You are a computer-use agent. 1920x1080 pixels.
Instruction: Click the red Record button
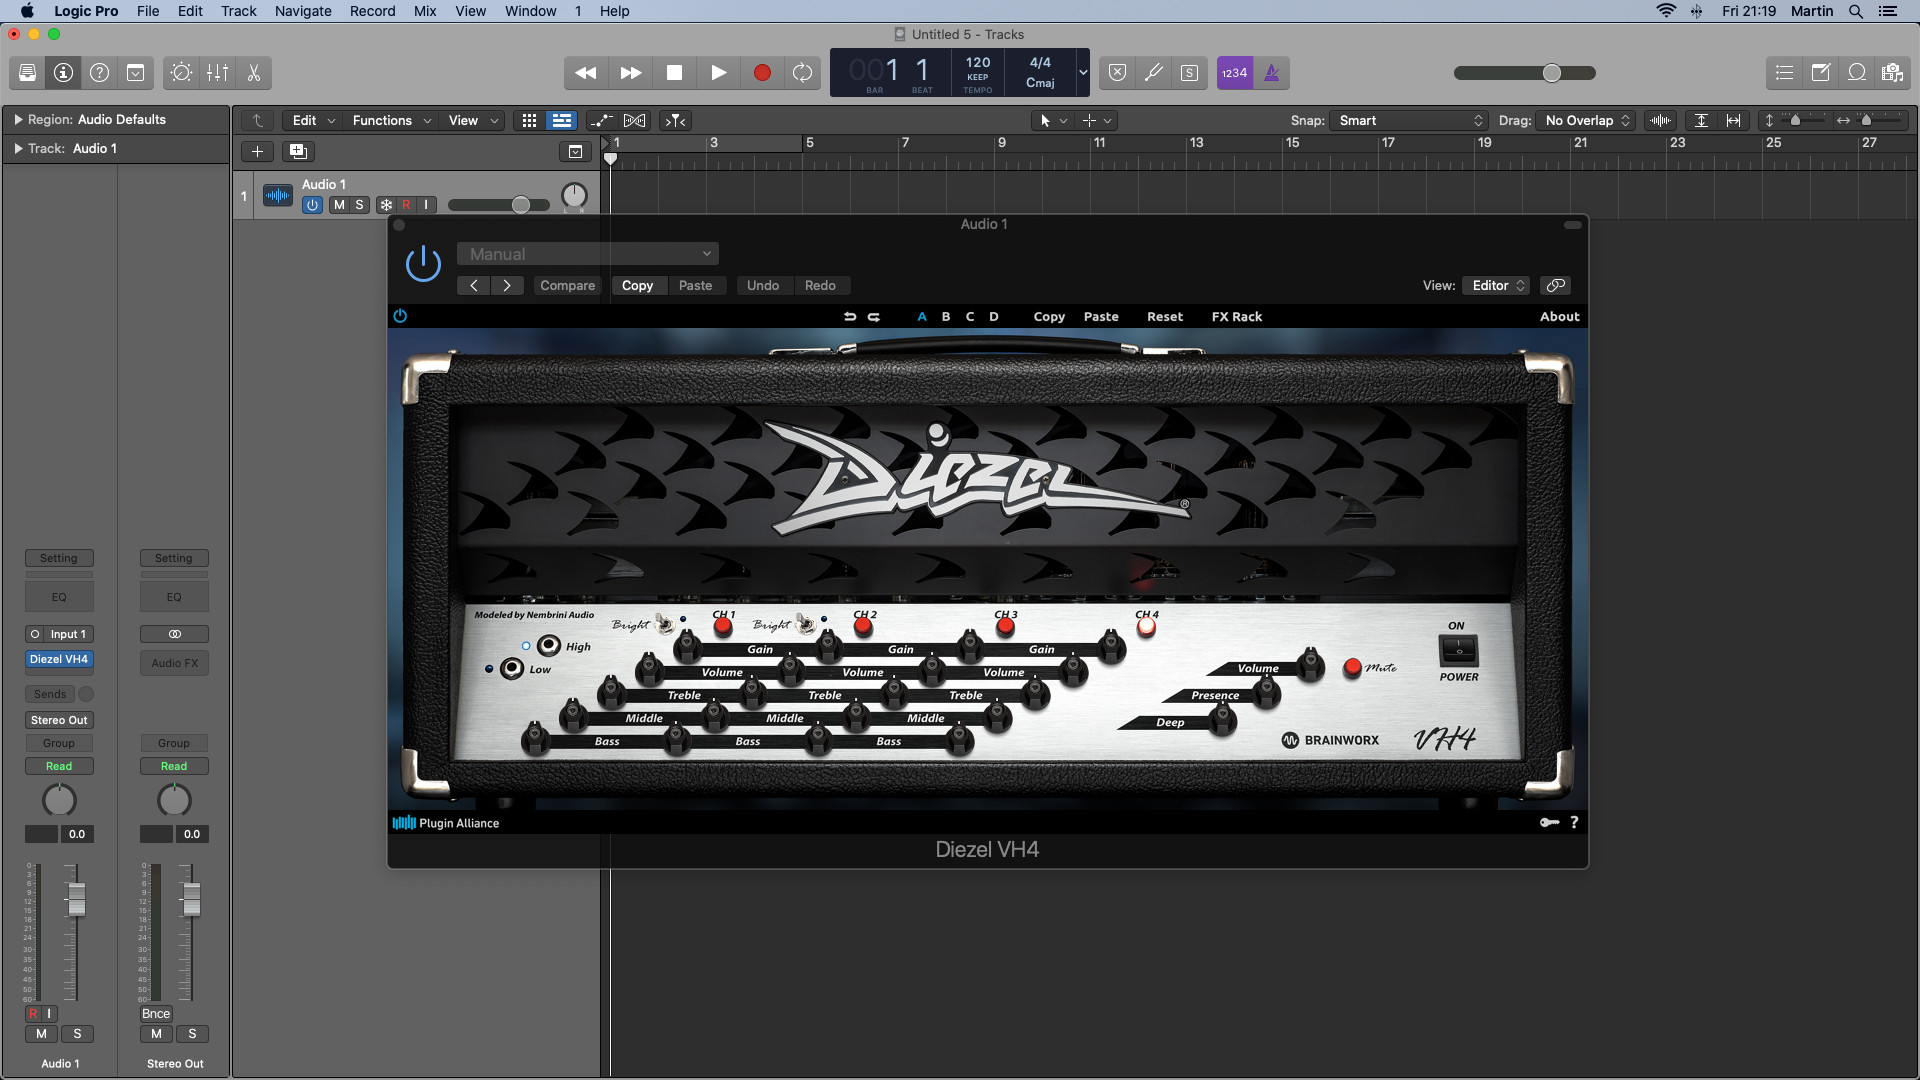762,73
